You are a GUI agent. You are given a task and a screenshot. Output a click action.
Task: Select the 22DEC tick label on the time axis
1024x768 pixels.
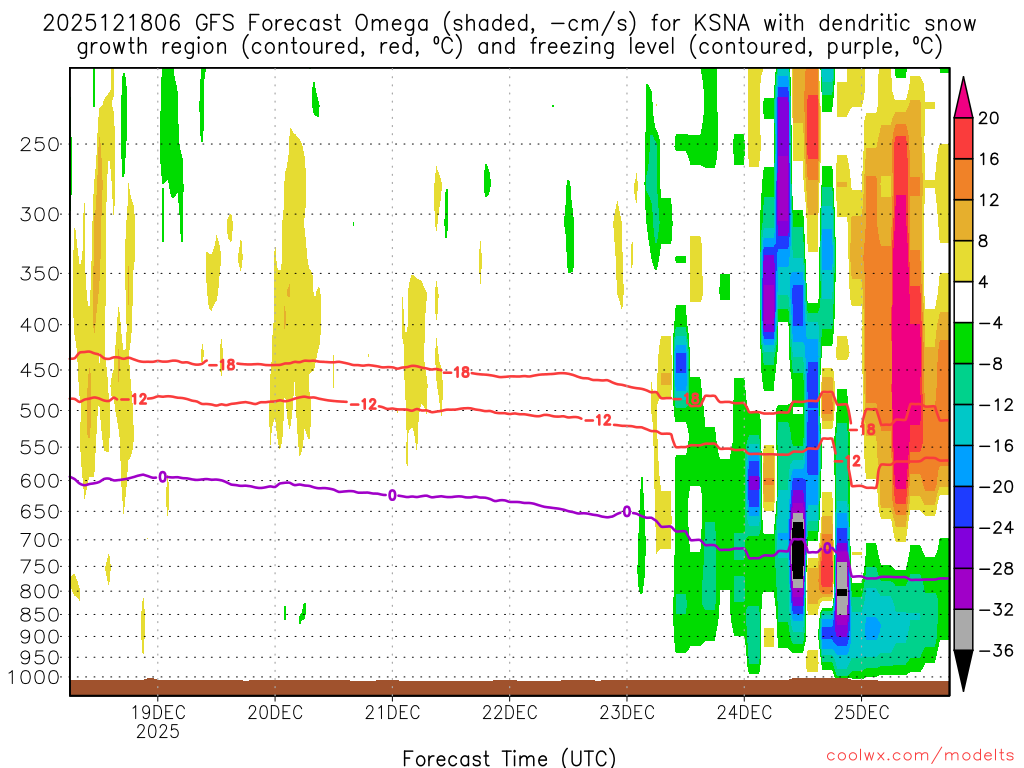pos(509,714)
